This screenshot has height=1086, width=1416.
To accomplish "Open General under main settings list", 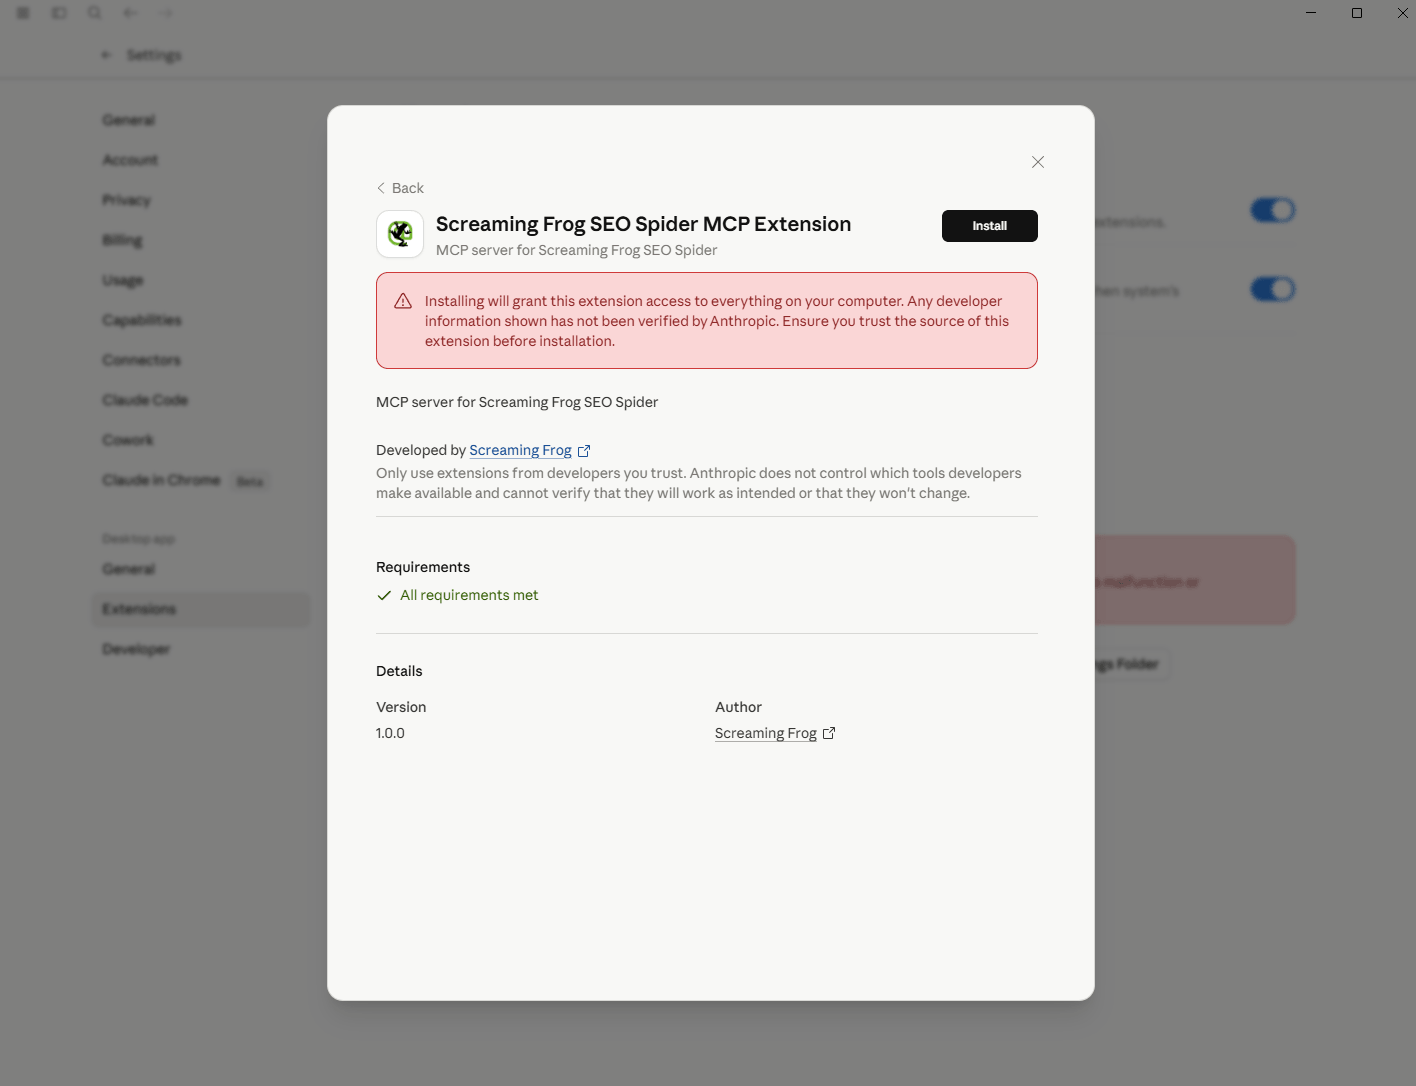I will [129, 120].
